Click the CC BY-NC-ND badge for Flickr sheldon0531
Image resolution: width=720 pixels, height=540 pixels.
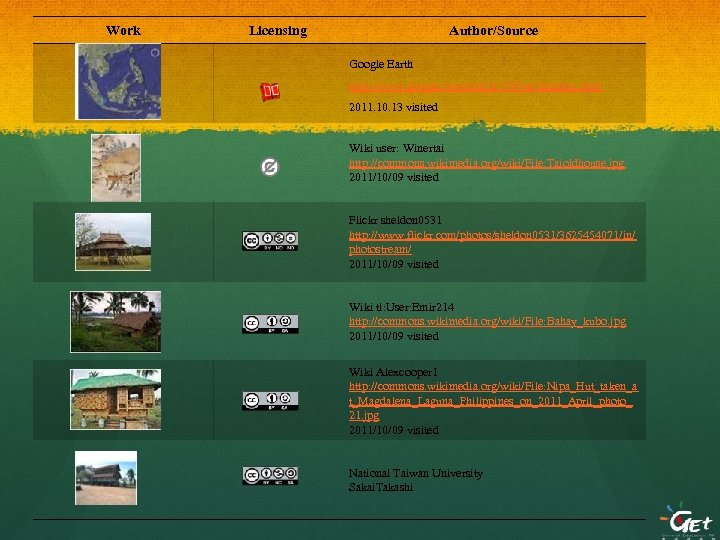click(x=270, y=241)
